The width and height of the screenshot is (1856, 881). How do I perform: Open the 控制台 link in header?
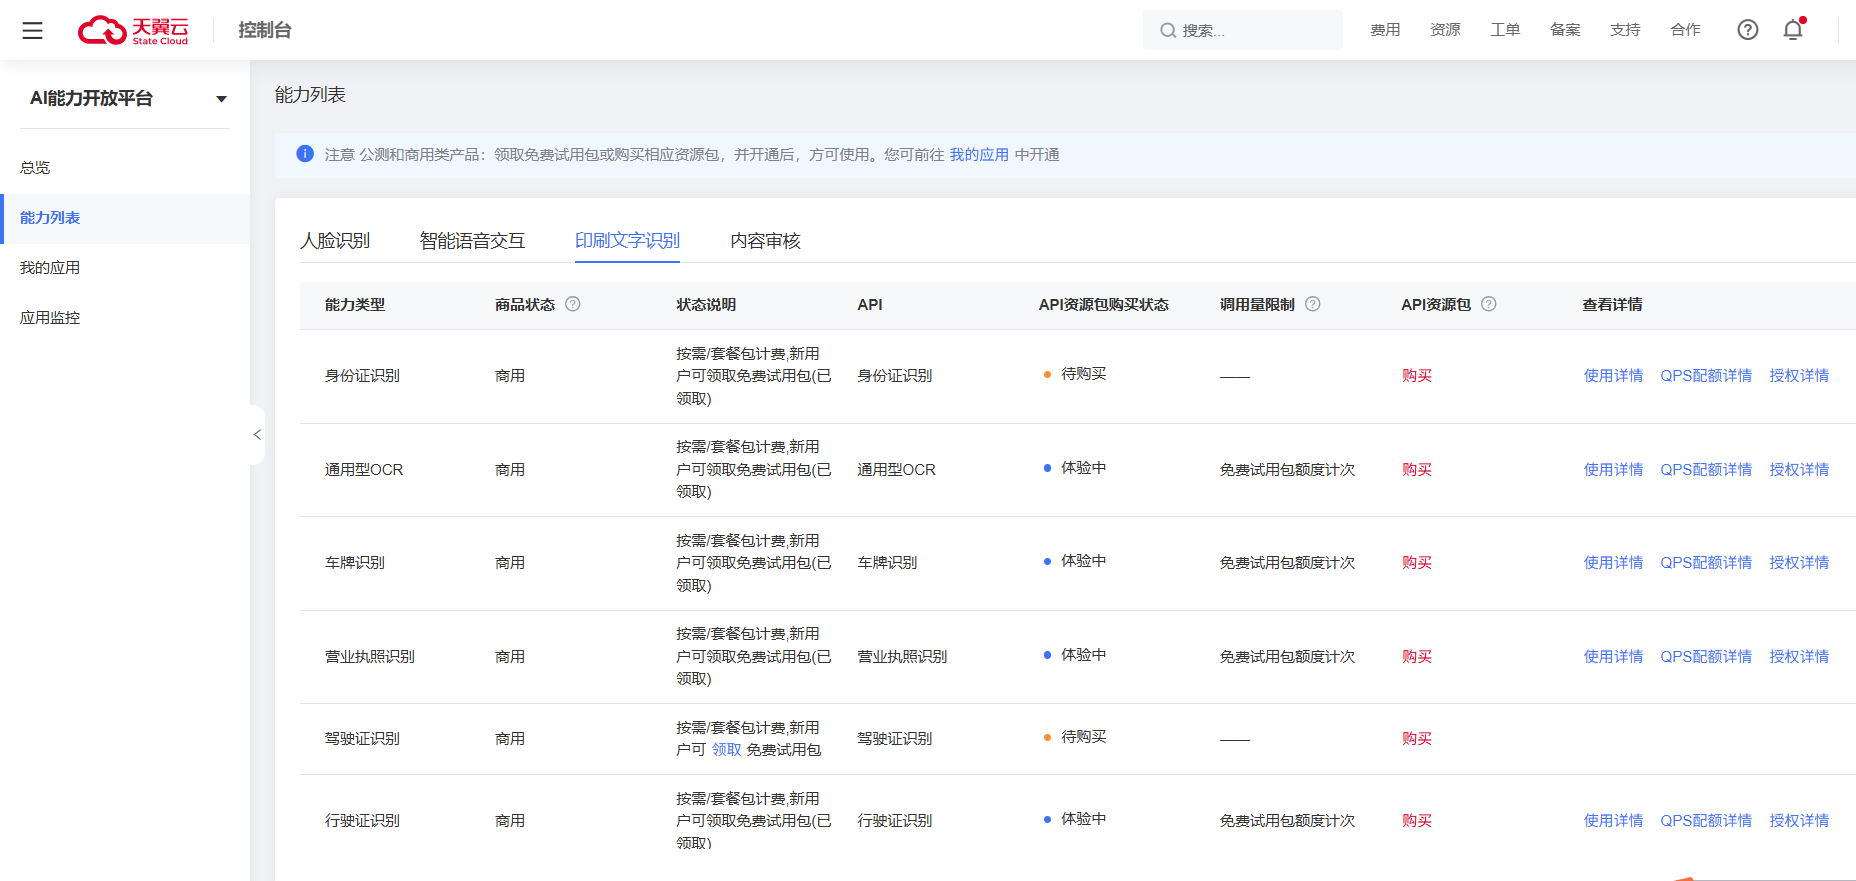(265, 30)
